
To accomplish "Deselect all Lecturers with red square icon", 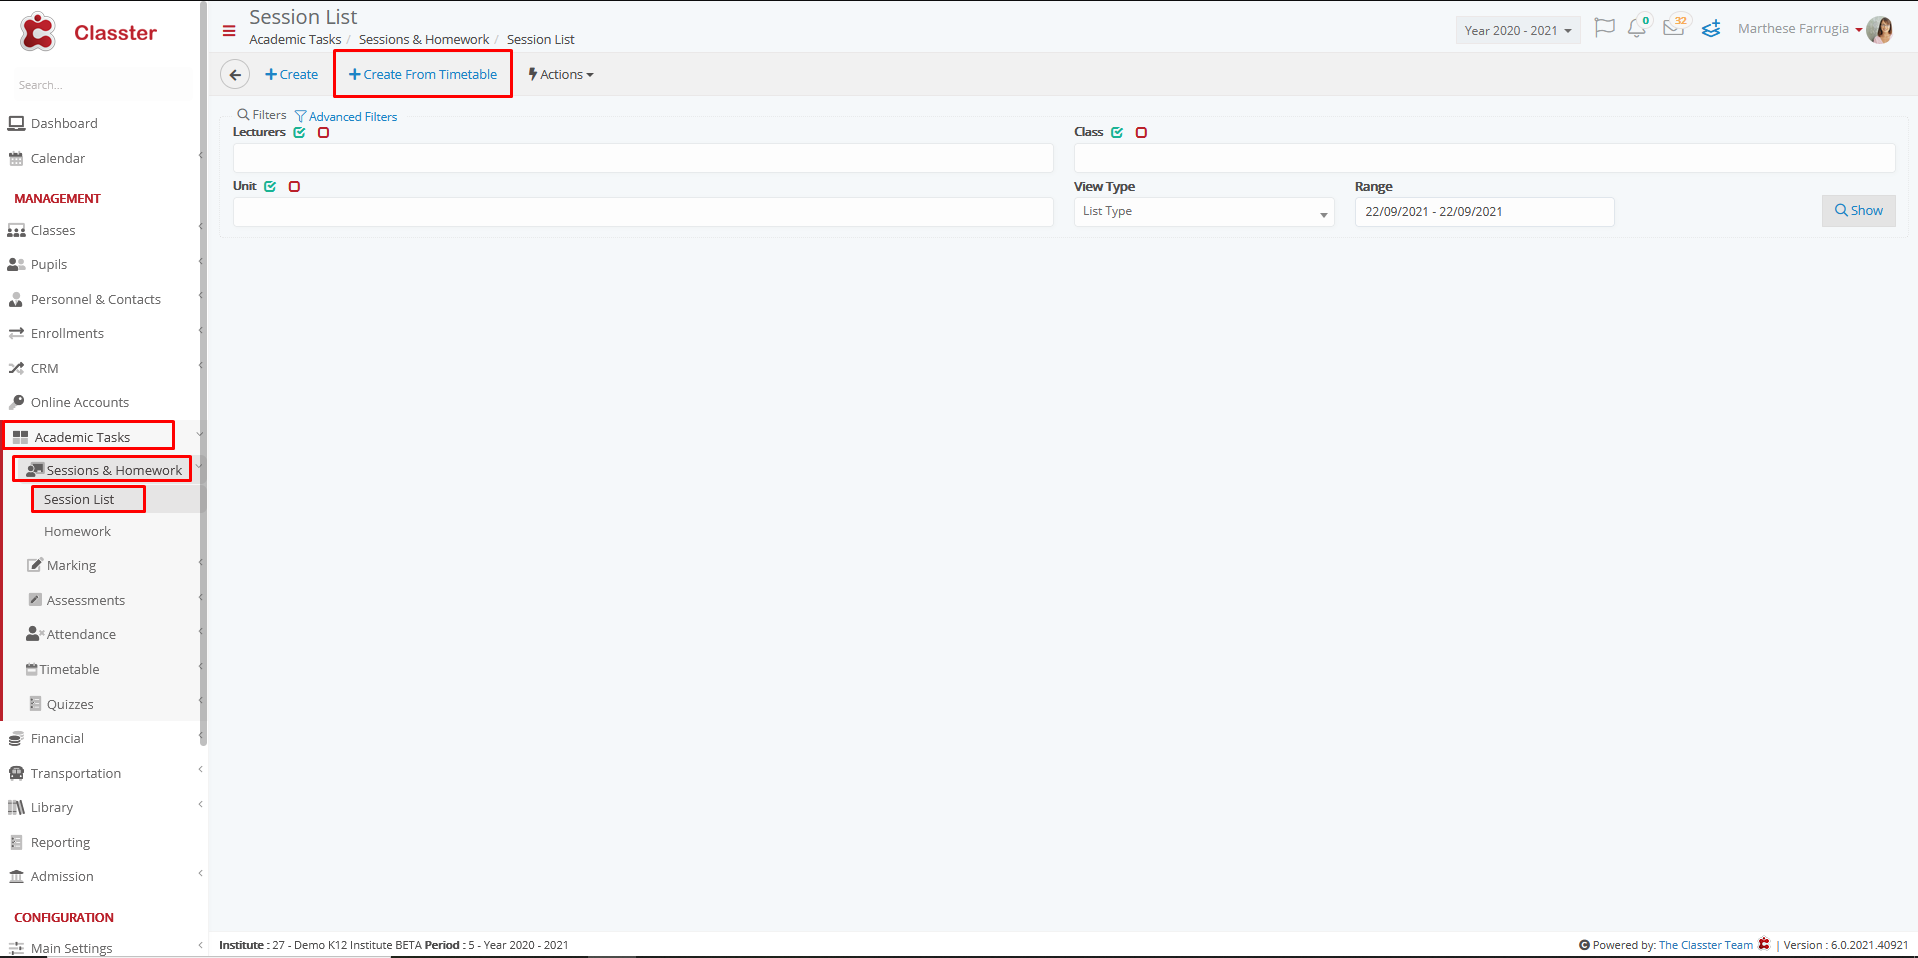I will click(323, 132).
